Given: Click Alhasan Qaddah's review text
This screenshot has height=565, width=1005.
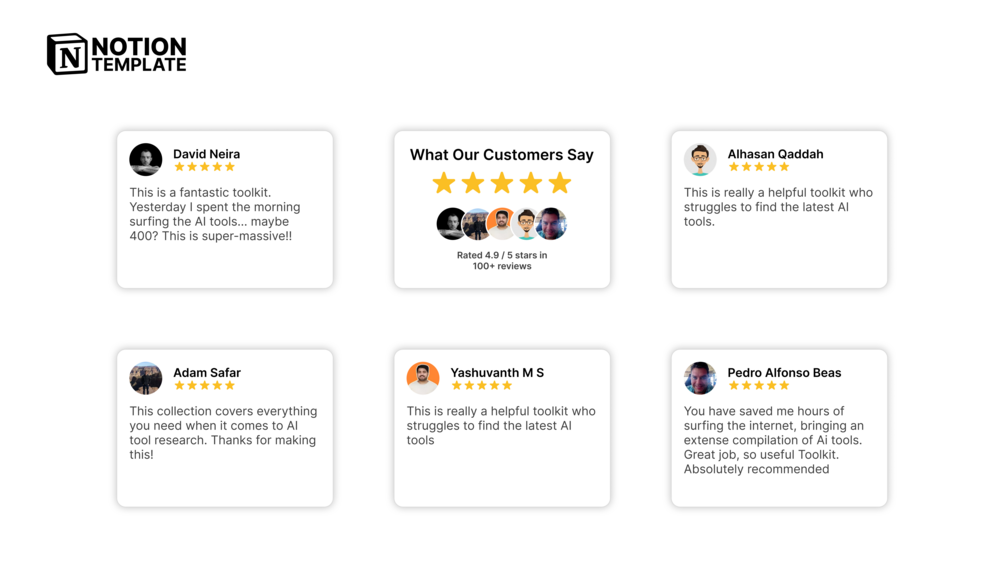Looking at the screenshot, I should [778, 207].
